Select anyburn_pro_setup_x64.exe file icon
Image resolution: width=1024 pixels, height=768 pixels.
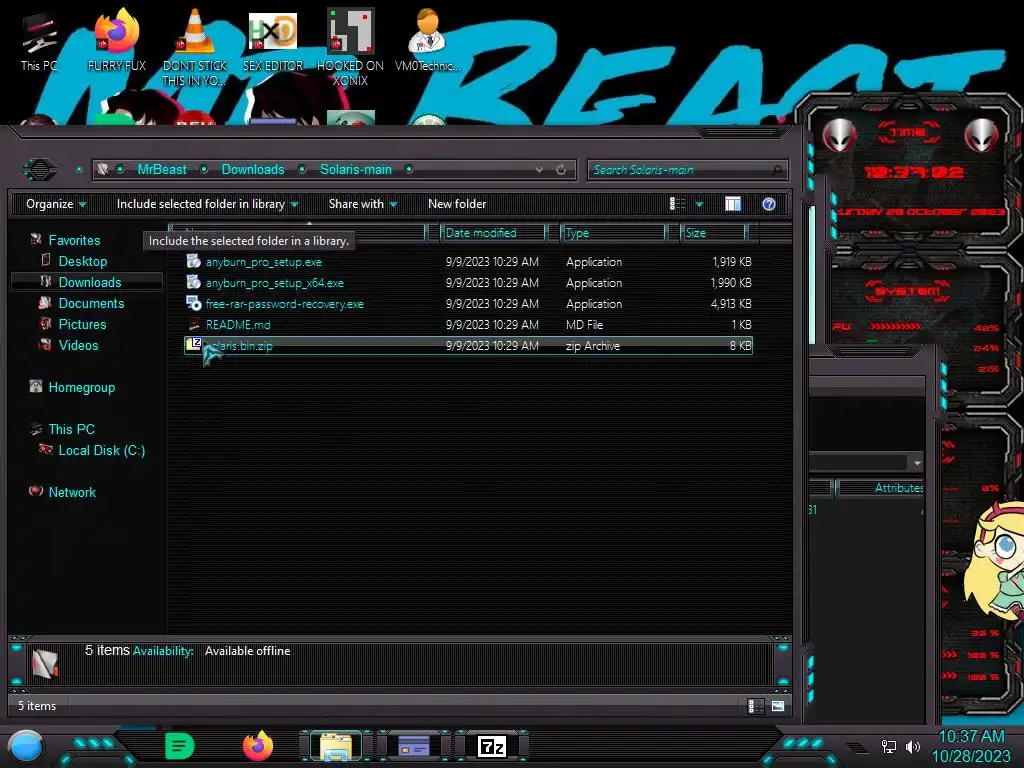pos(193,282)
